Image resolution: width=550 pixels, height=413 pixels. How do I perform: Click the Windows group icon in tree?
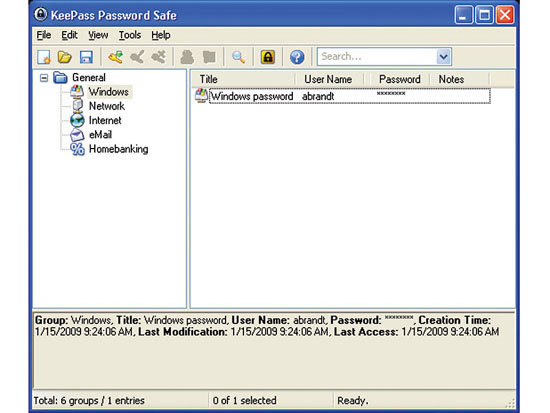pyautogui.click(x=77, y=92)
